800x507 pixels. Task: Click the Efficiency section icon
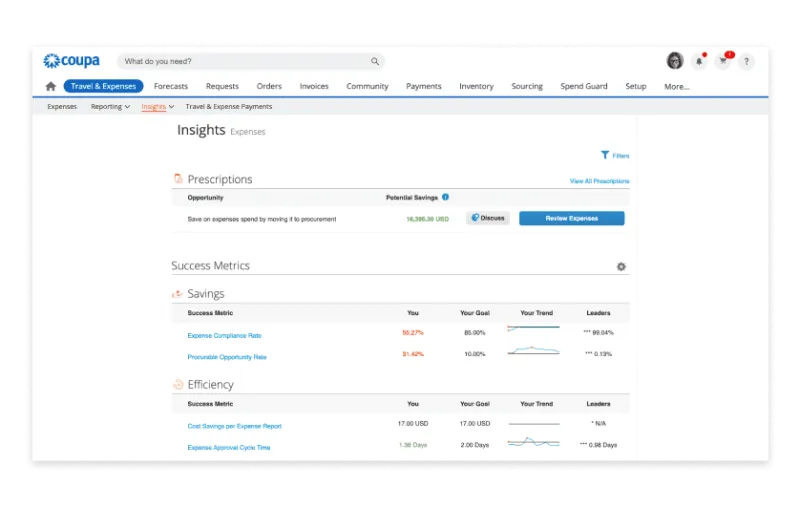point(178,384)
